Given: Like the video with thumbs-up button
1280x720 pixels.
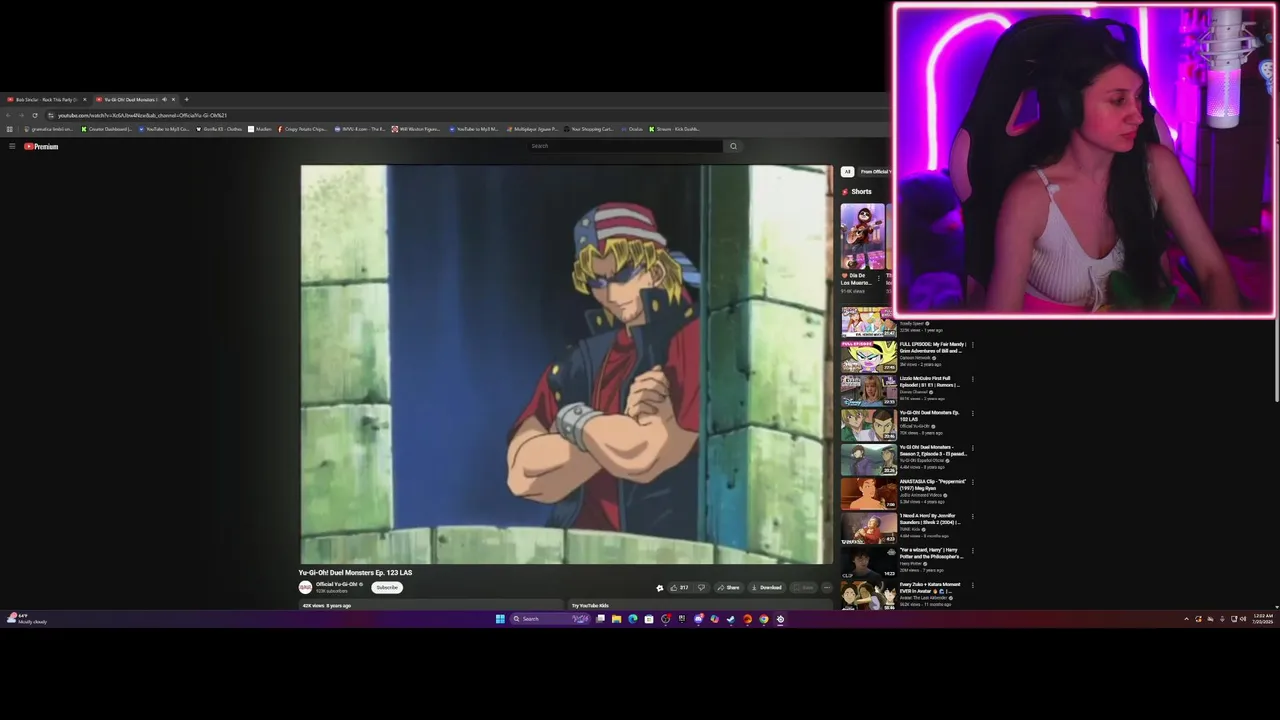Looking at the screenshot, I should (680, 587).
